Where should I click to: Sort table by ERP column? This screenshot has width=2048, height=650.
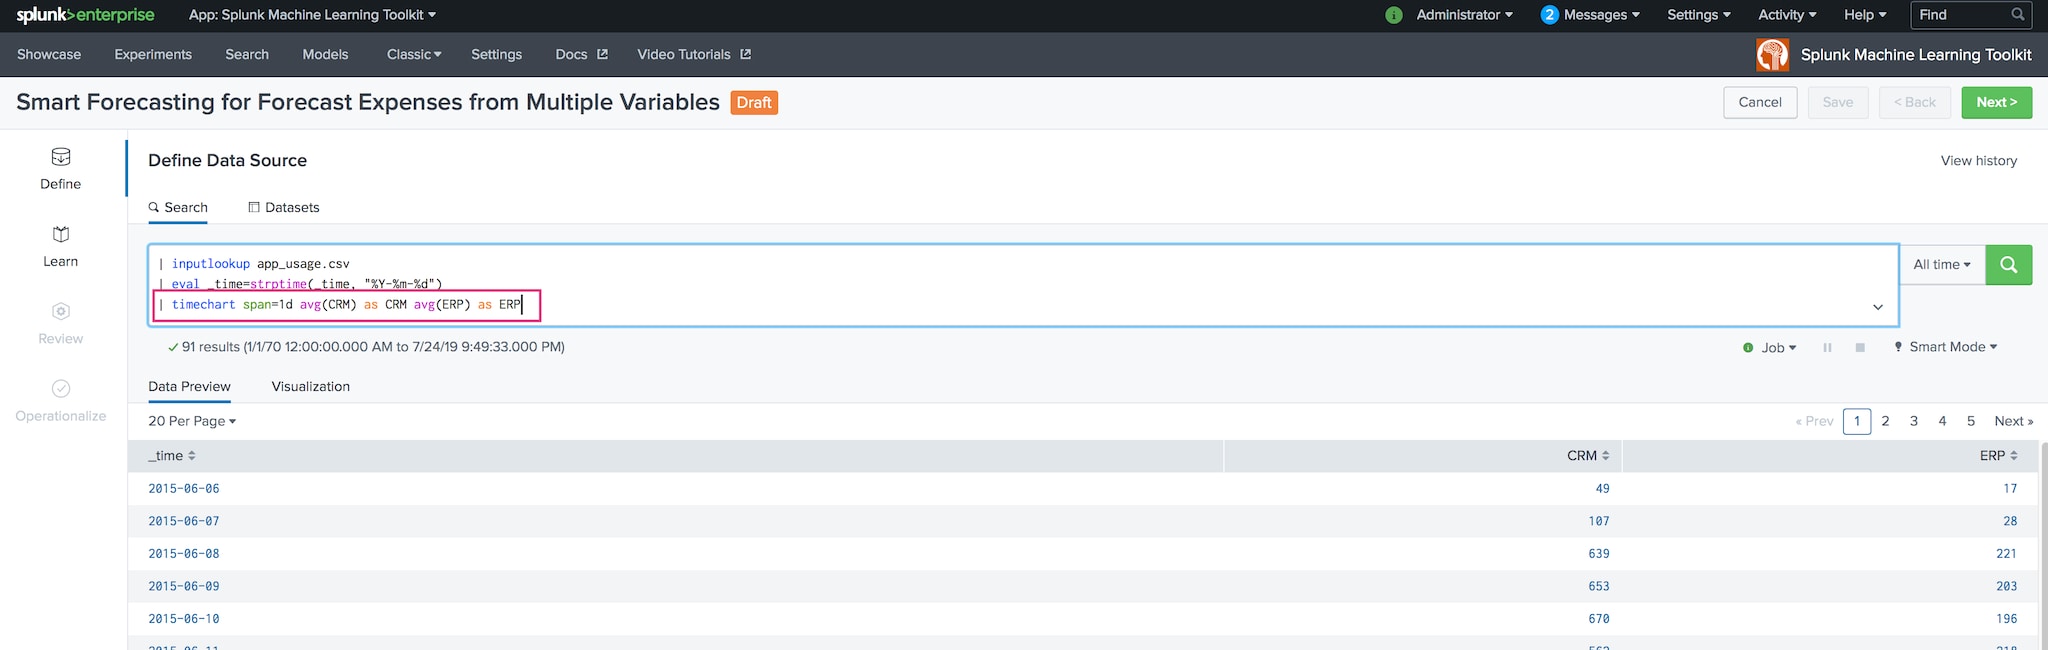[x=1998, y=456]
